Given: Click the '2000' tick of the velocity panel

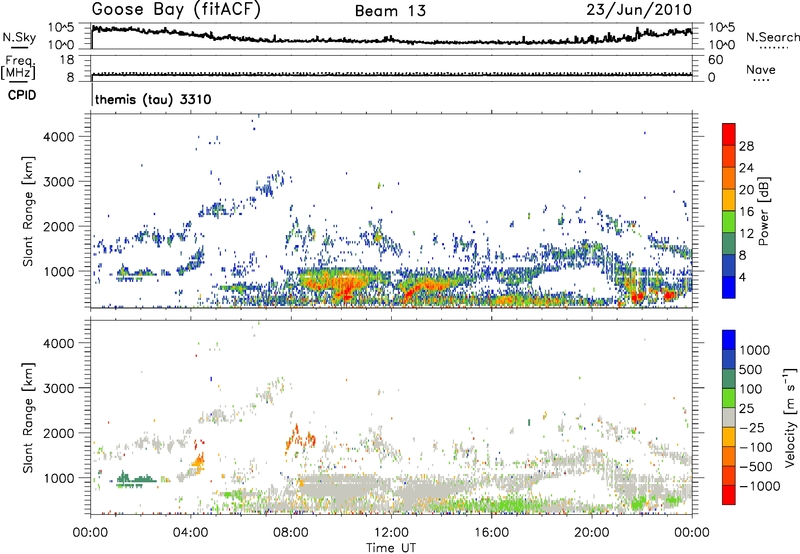Looking at the screenshot, I should tap(58, 433).
